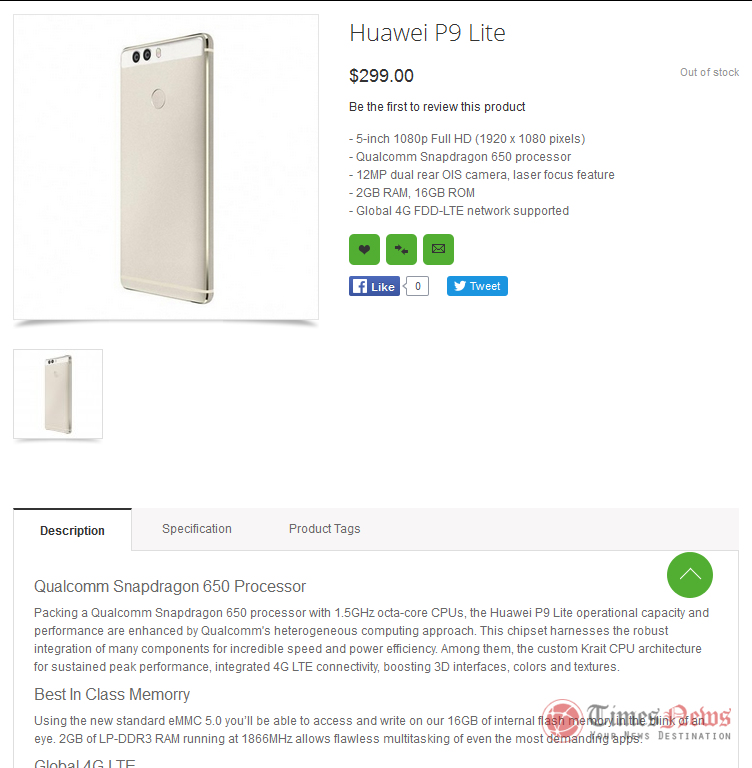752x768 pixels.
Task: Click 'Be the first to review this product'
Action: click(x=437, y=107)
